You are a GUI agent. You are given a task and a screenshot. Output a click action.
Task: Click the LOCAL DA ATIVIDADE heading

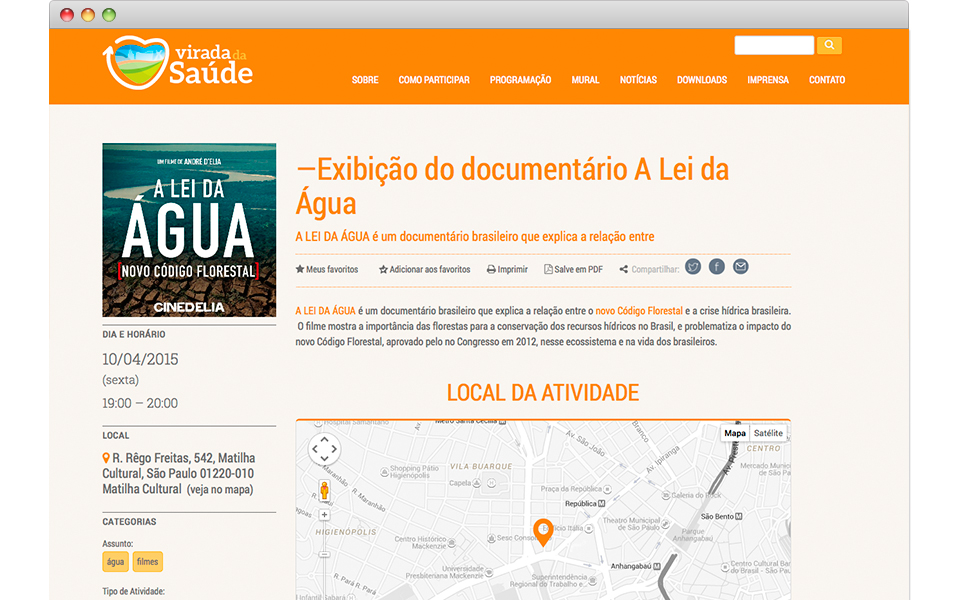point(543,392)
